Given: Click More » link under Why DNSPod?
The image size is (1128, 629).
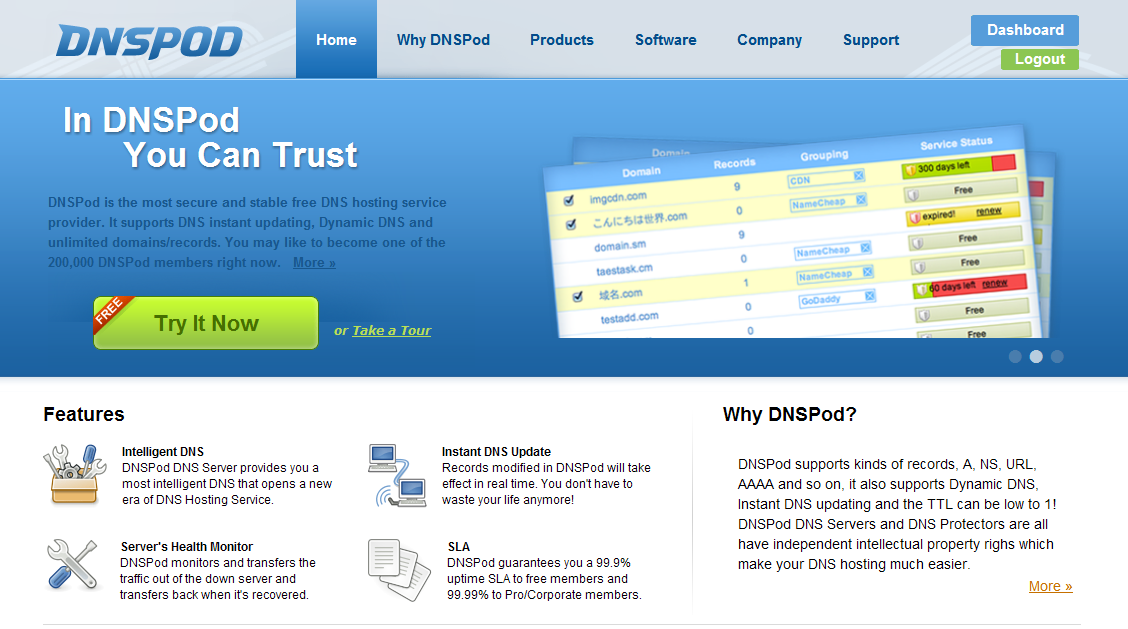Looking at the screenshot, I should click(x=1050, y=587).
